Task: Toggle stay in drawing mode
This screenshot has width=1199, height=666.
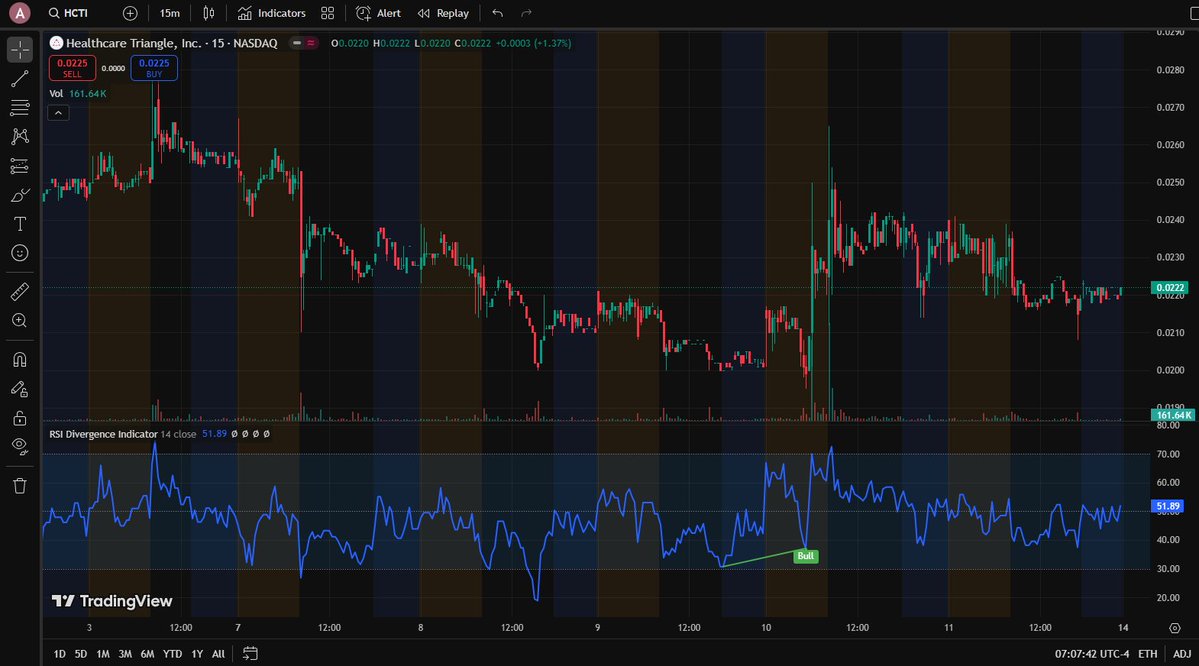Action: click(20, 389)
